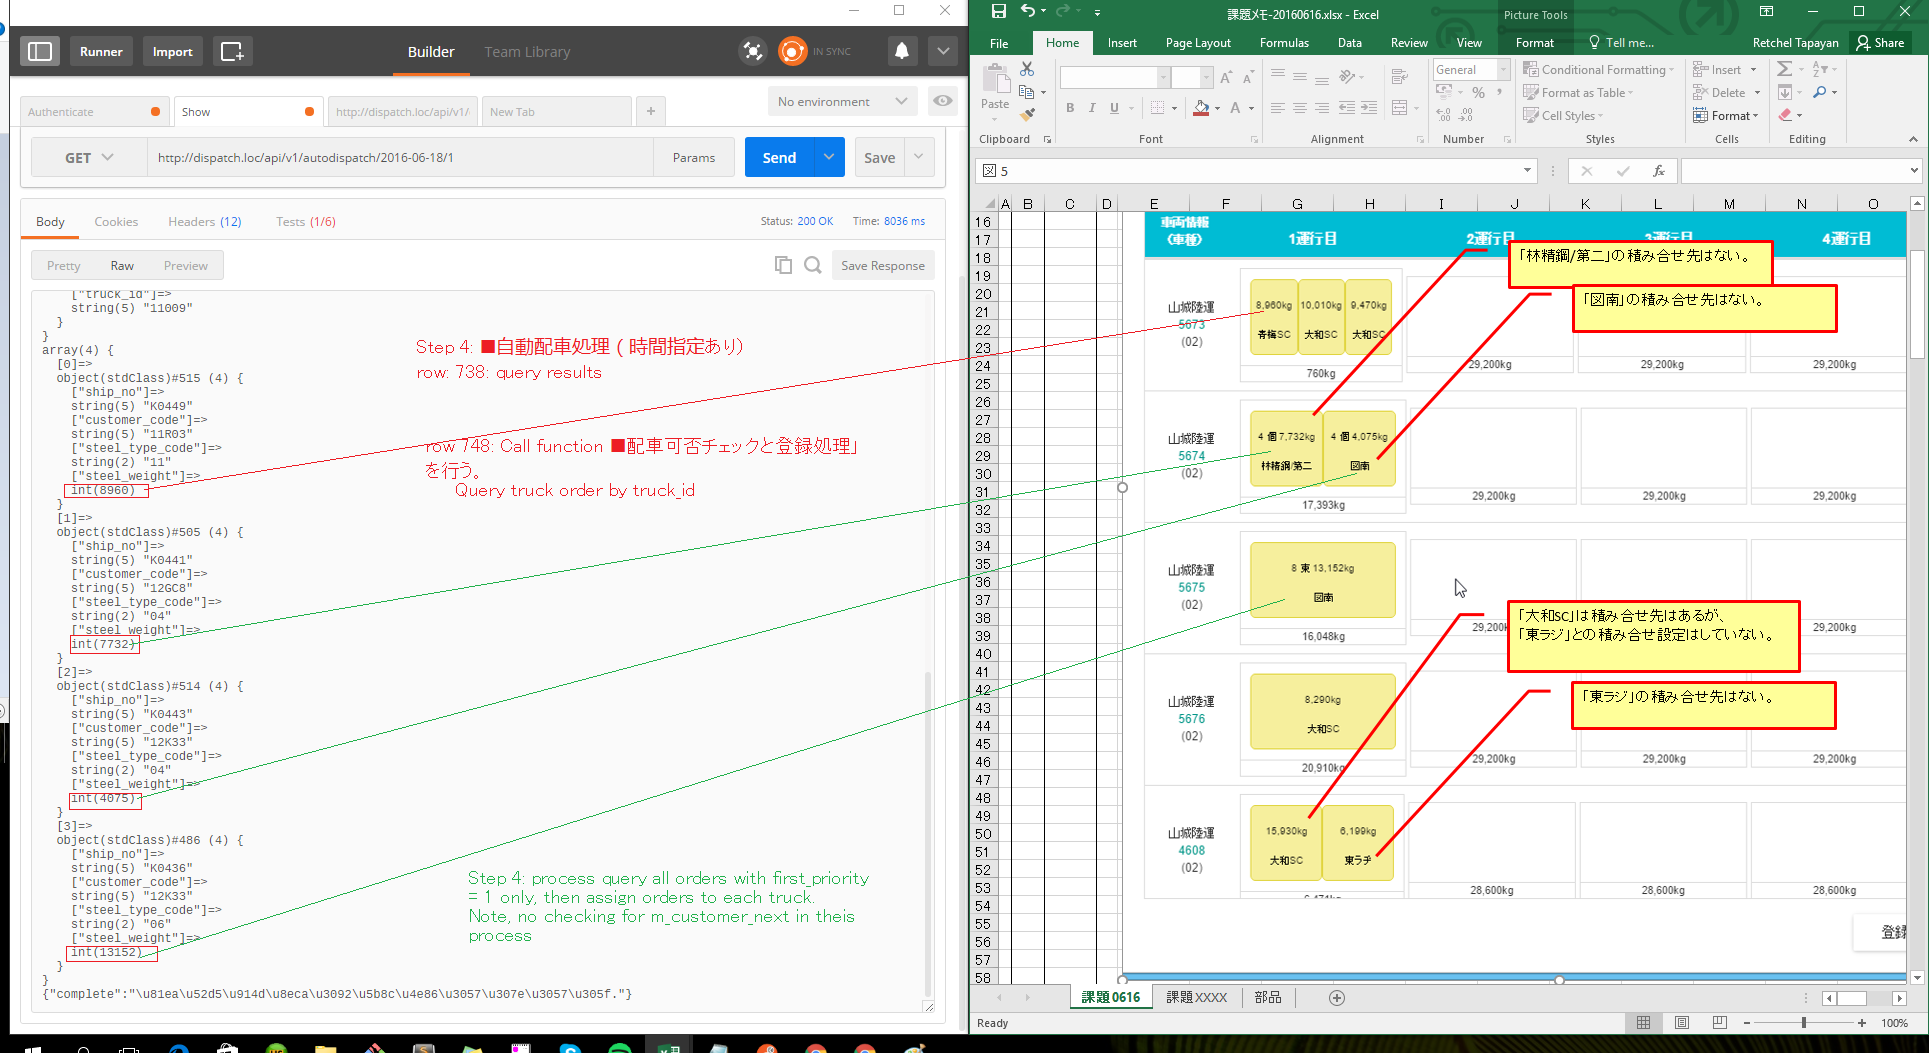The width and height of the screenshot is (1929, 1053).
Task: Switch response view to Preview
Action: (x=186, y=265)
